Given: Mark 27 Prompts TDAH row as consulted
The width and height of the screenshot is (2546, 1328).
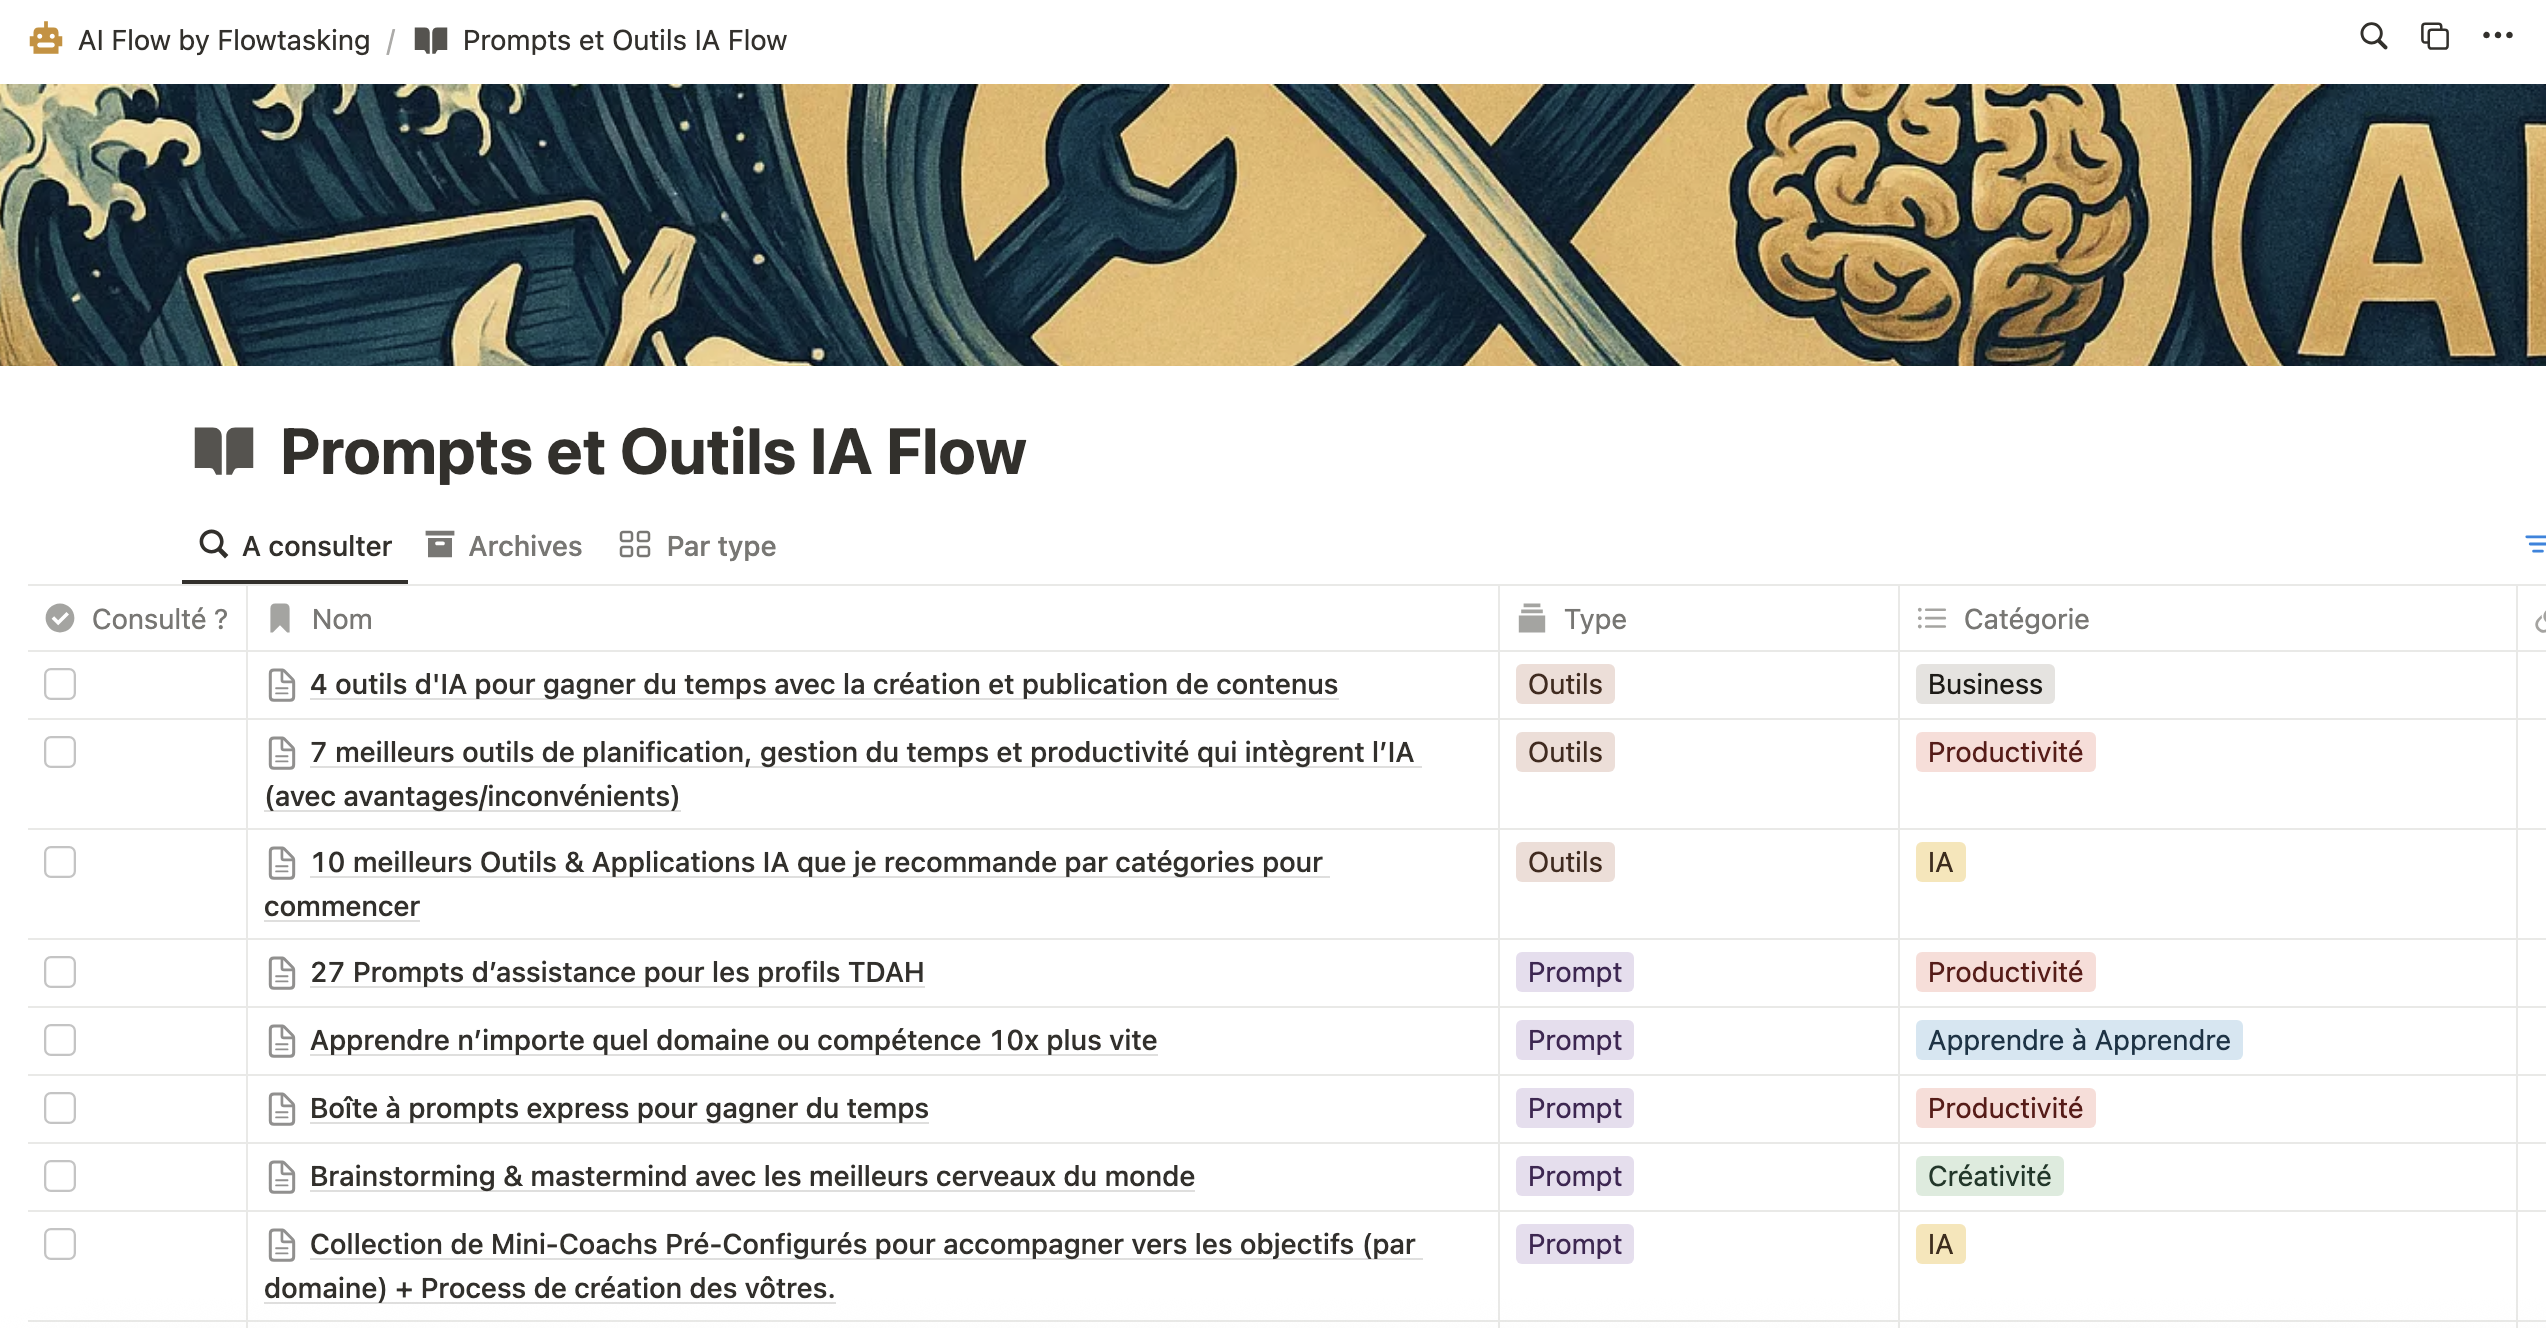Looking at the screenshot, I should click(60, 972).
